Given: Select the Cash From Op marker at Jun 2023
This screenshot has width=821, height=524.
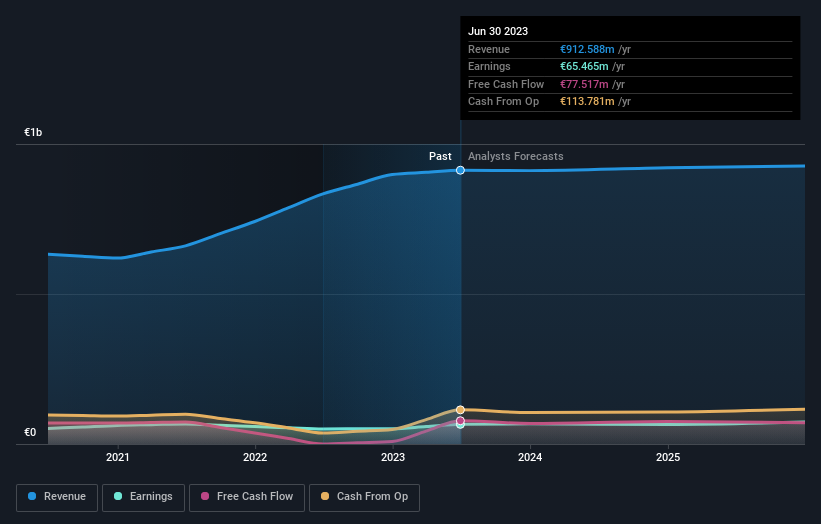Looking at the screenshot, I should [x=460, y=410].
